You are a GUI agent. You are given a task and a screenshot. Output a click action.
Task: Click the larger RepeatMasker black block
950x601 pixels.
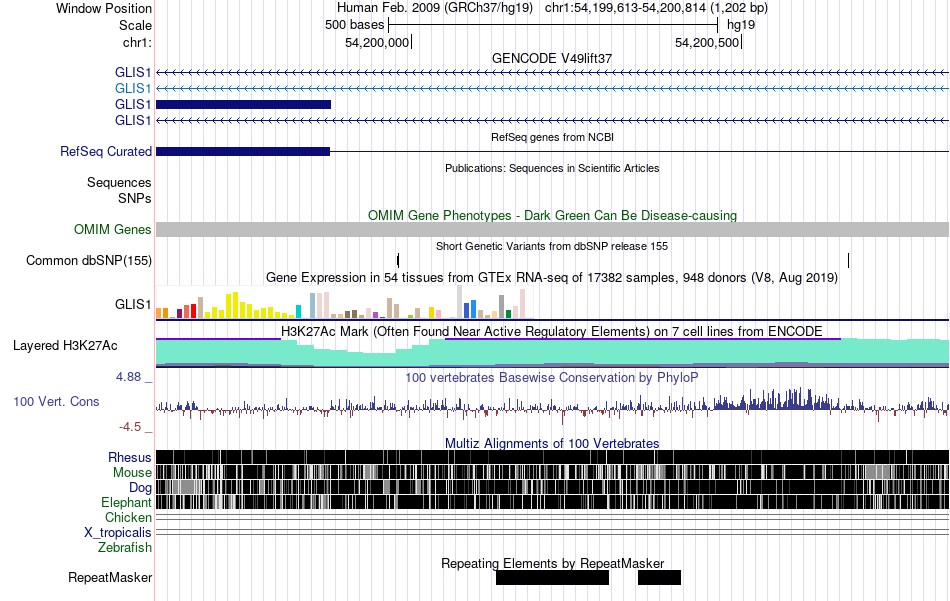pyautogui.click(x=552, y=577)
